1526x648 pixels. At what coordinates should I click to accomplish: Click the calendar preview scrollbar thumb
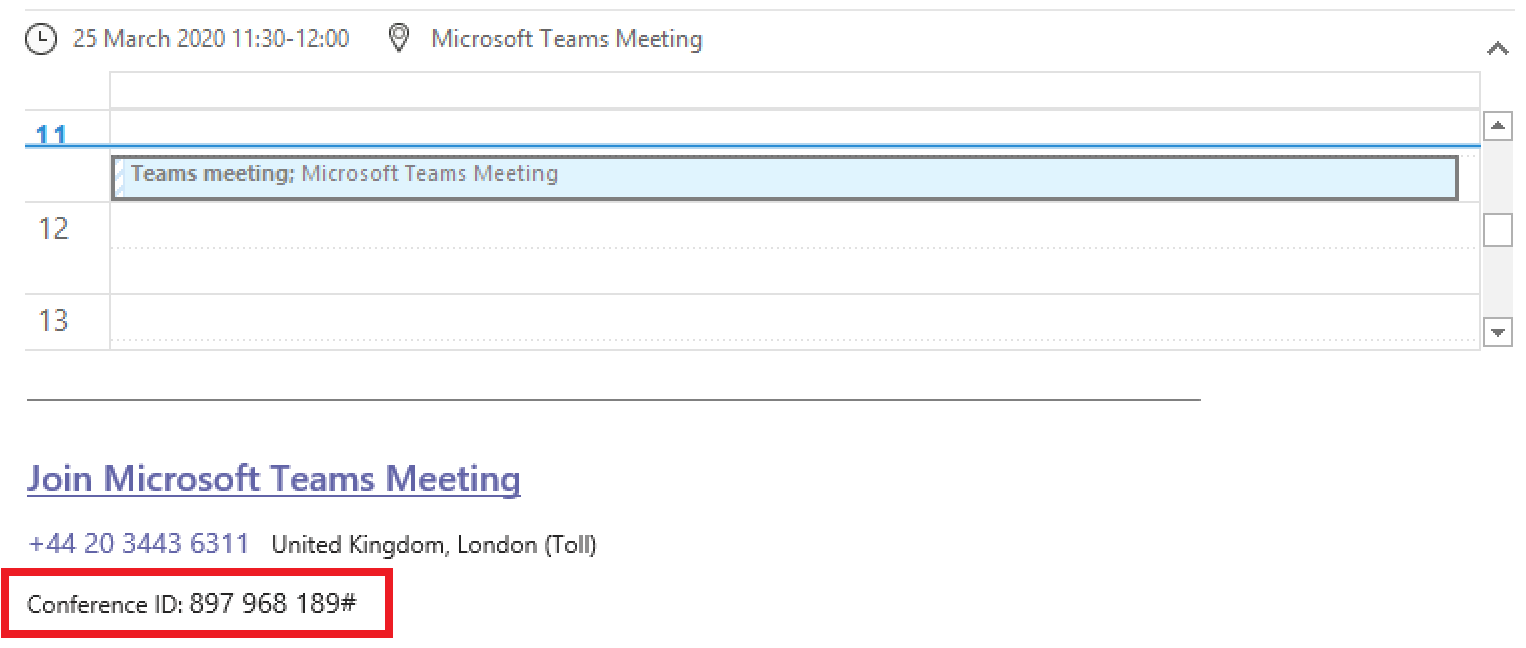pos(1498,230)
